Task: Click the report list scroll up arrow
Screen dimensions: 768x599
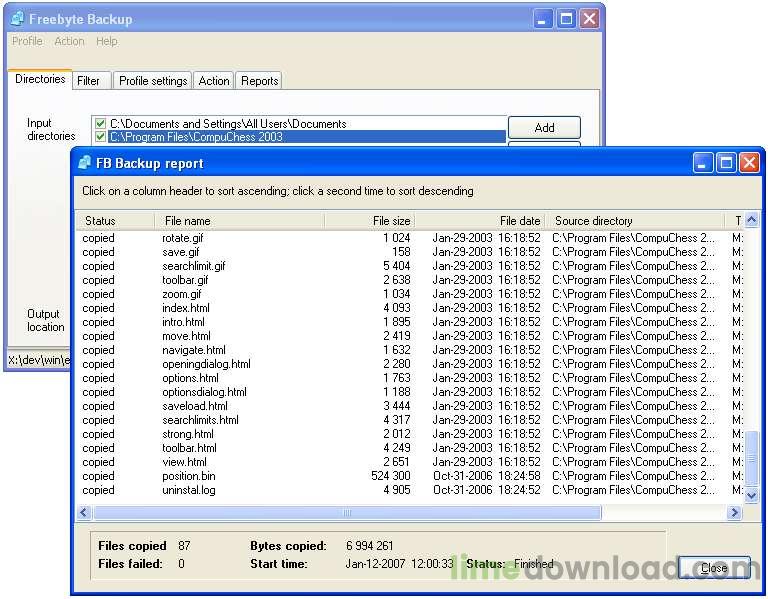Action: pos(751,220)
